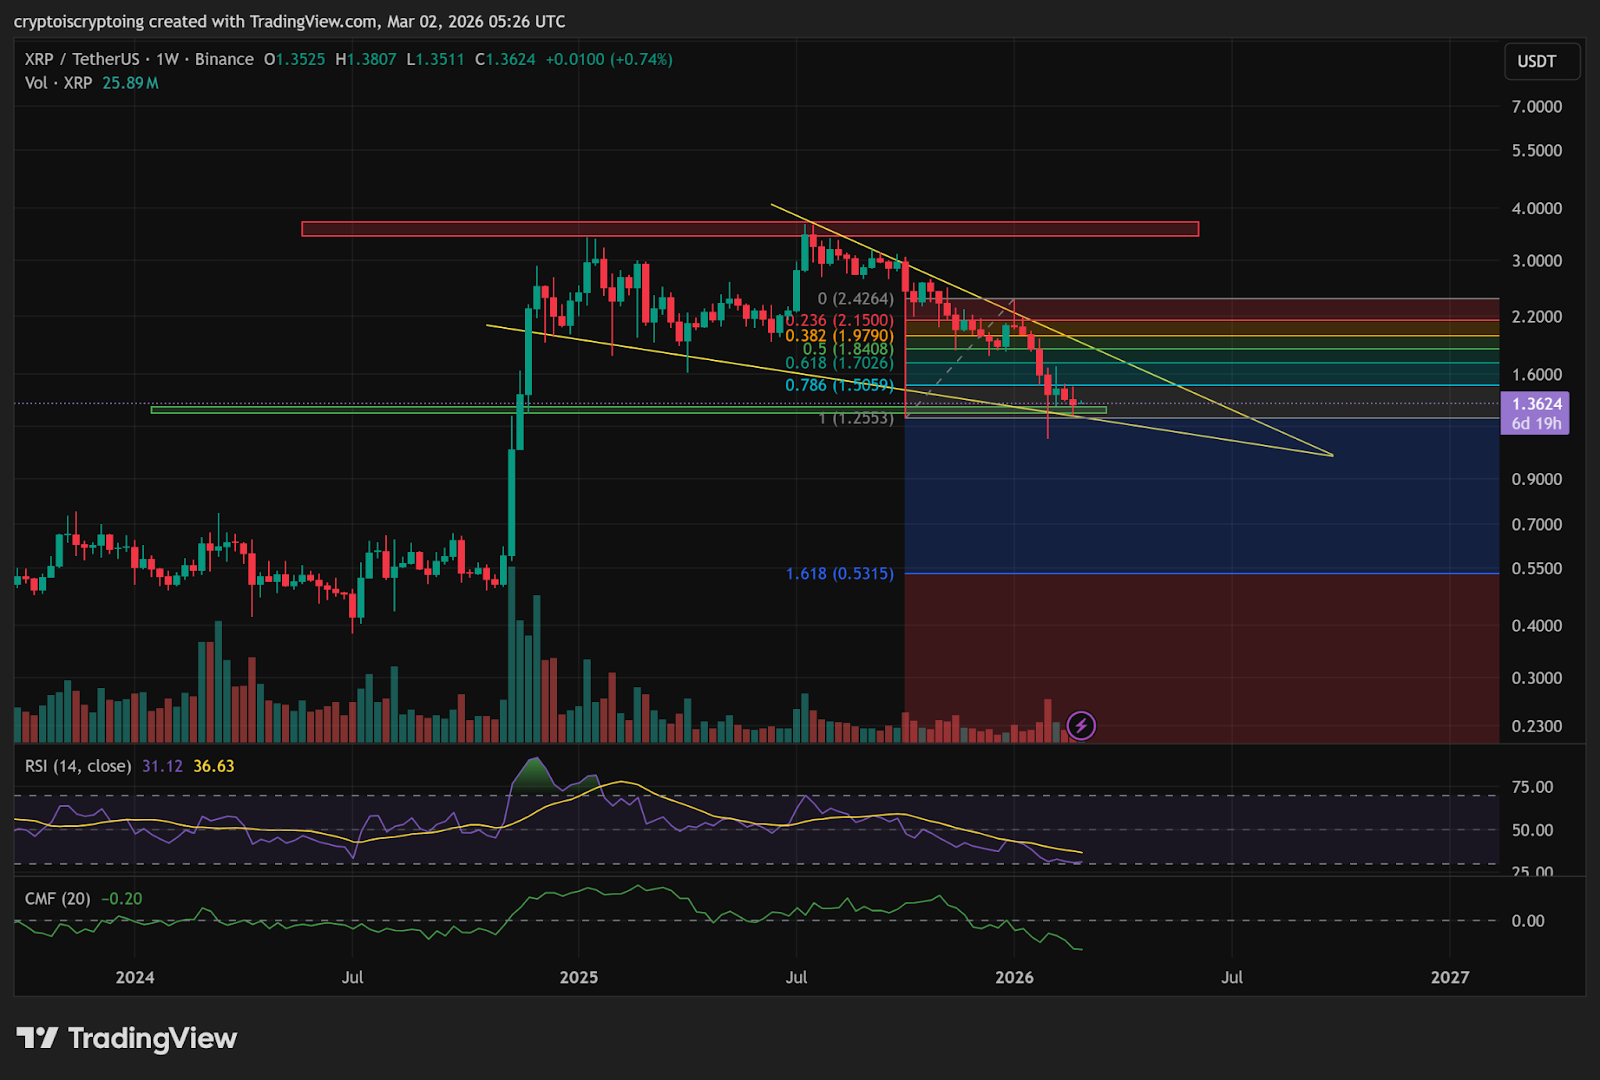Select the CMF (20) indicator legend
The height and width of the screenshot is (1080, 1600).
pos(57,899)
